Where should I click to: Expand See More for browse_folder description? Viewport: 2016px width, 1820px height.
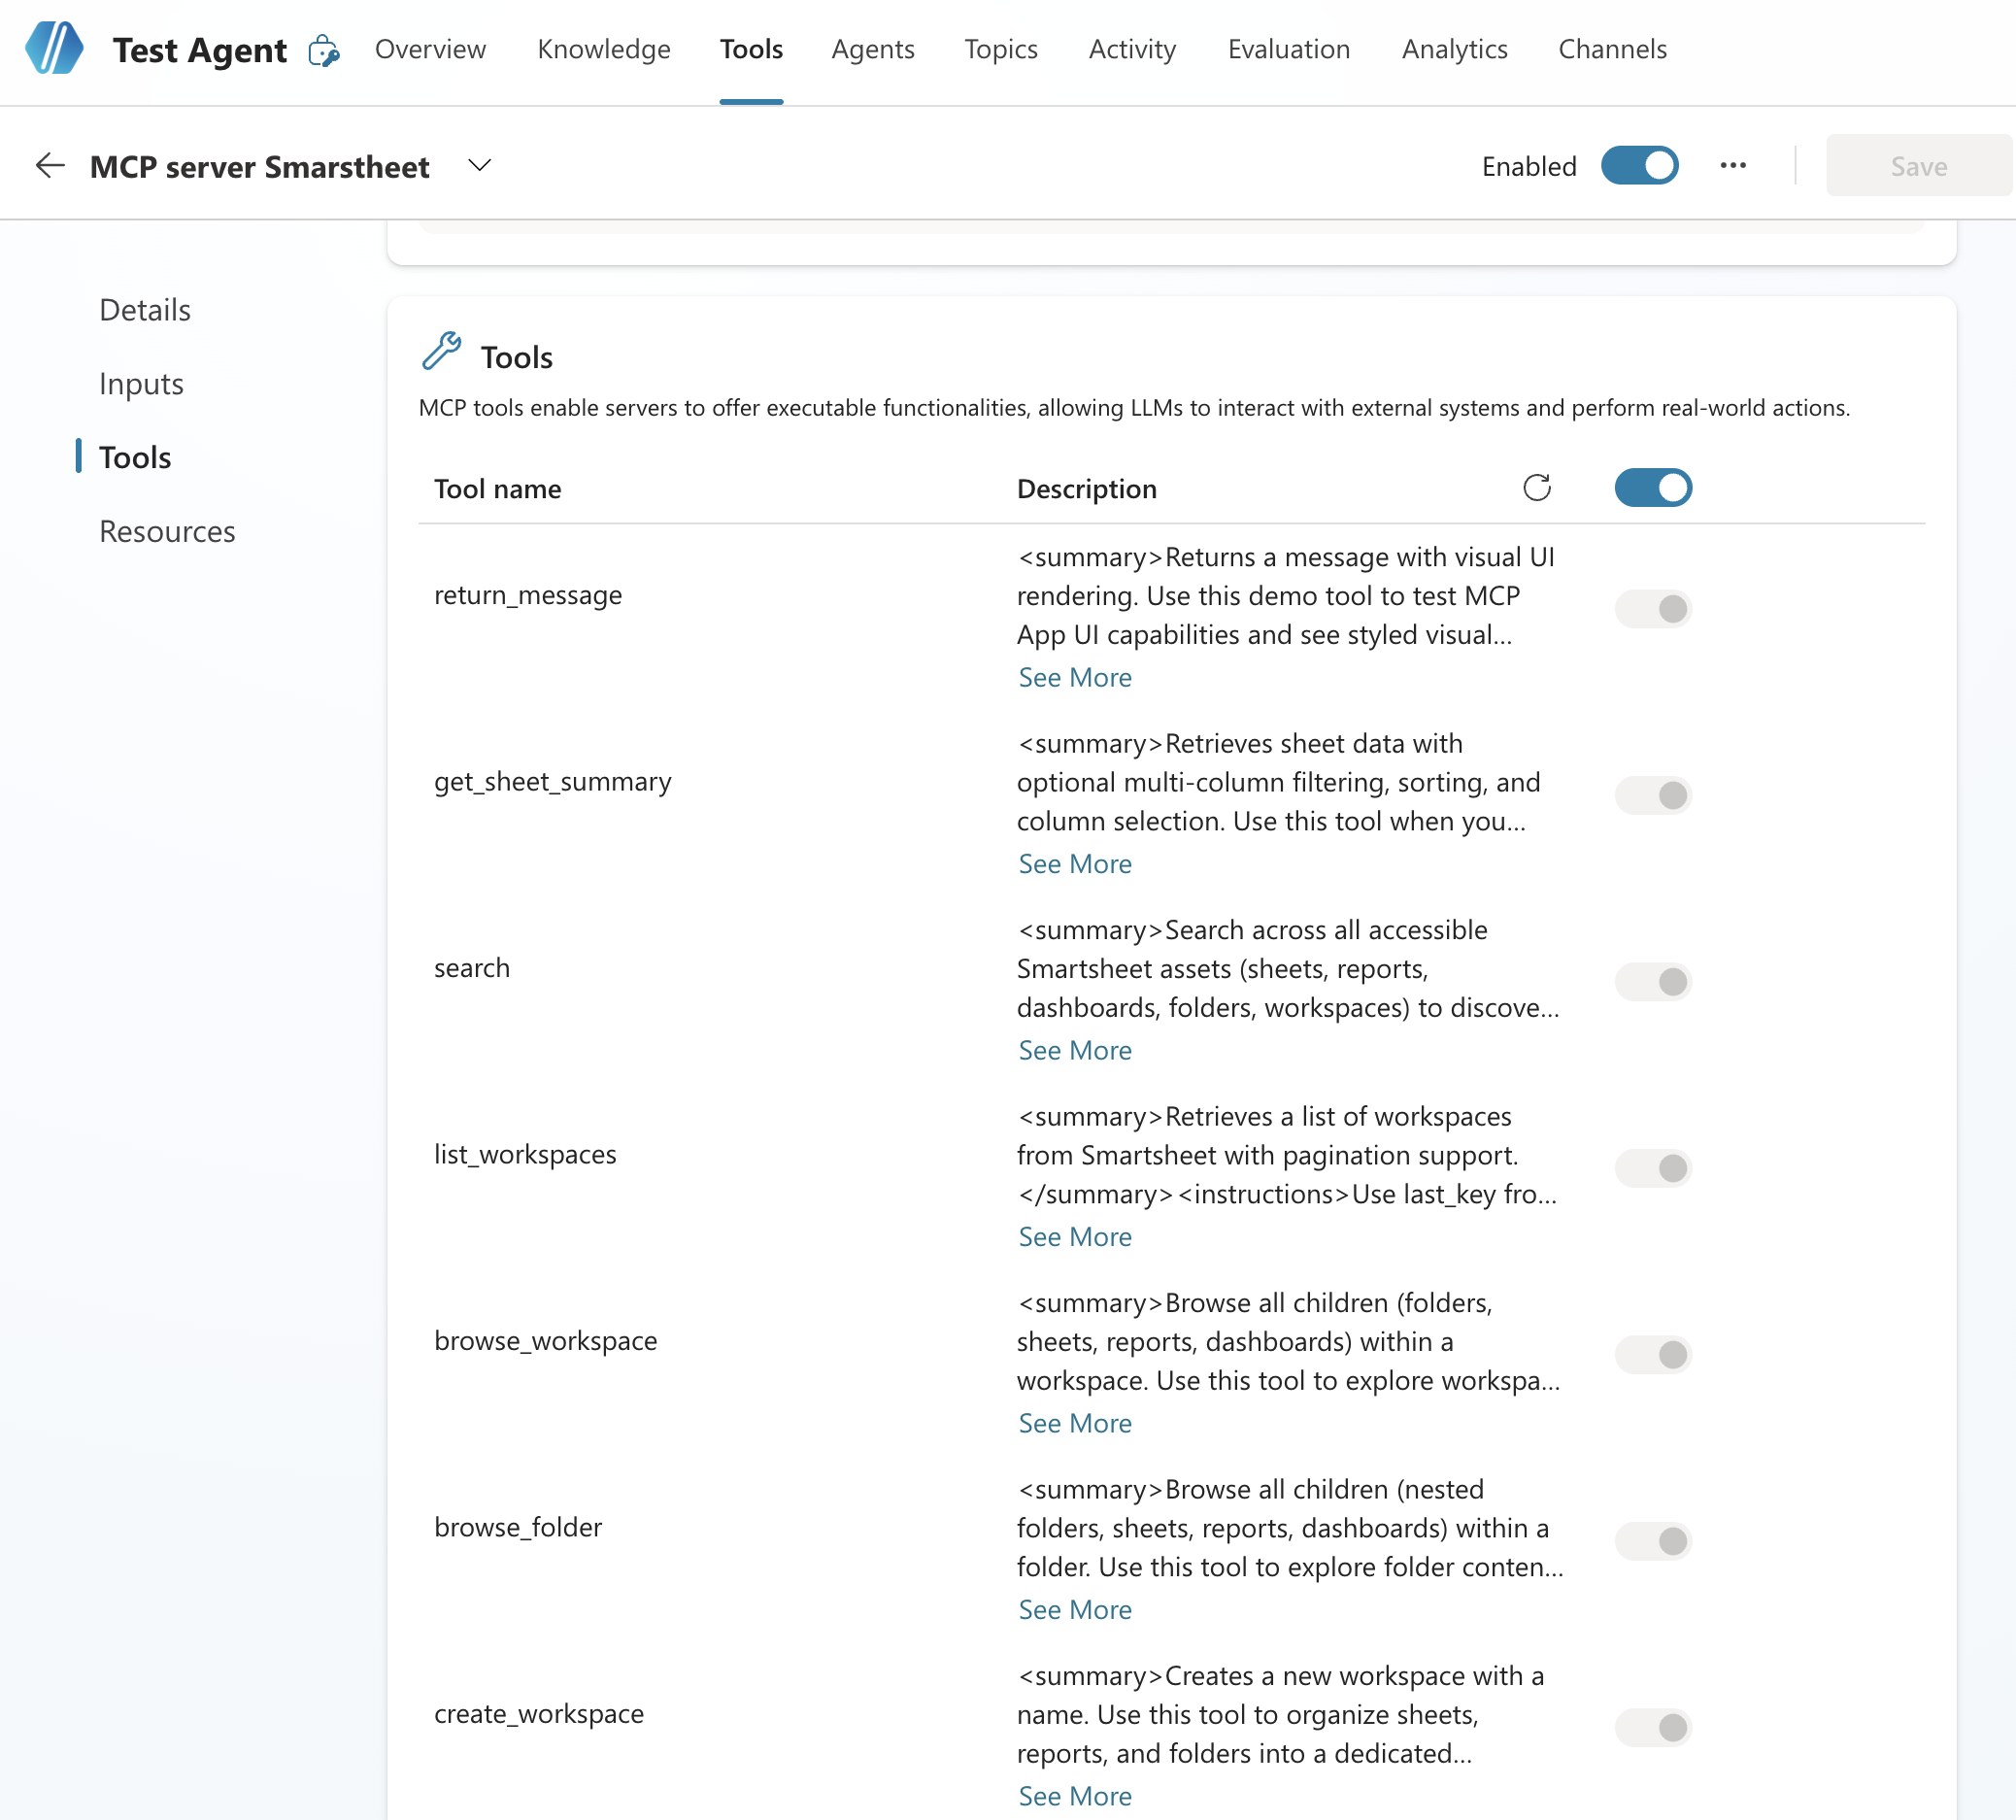point(1075,1610)
